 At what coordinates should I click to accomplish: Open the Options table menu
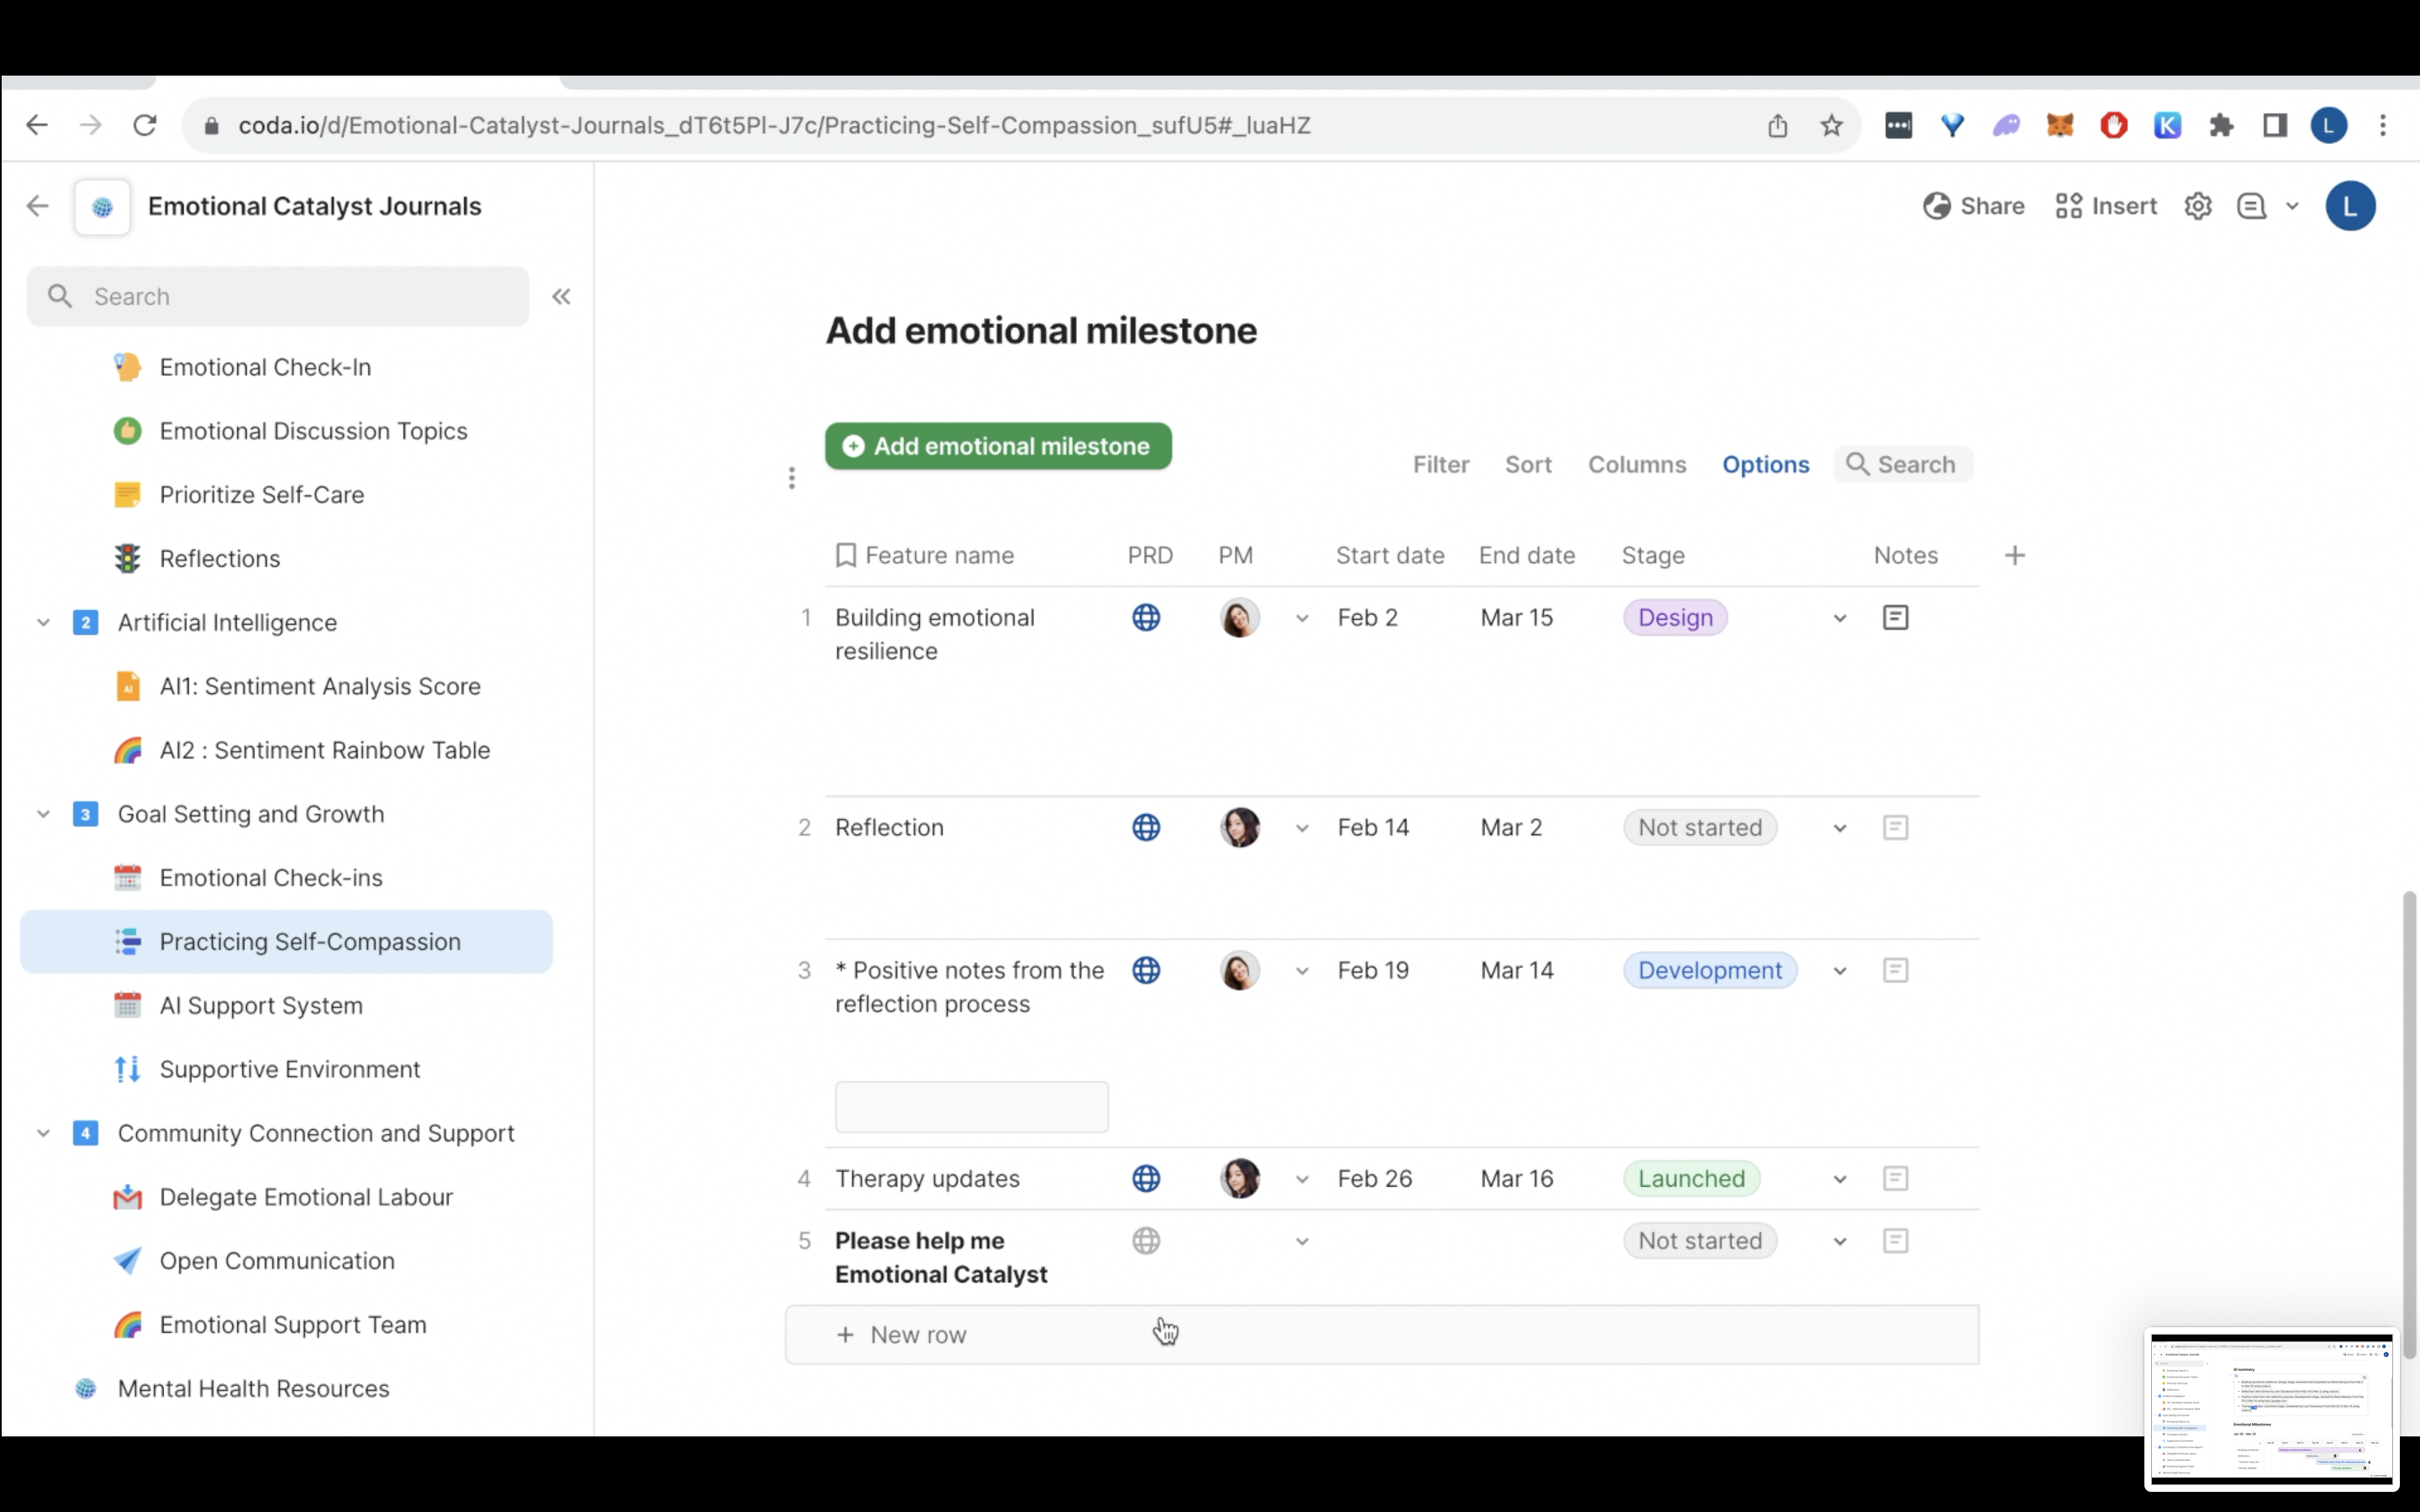(x=1765, y=465)
